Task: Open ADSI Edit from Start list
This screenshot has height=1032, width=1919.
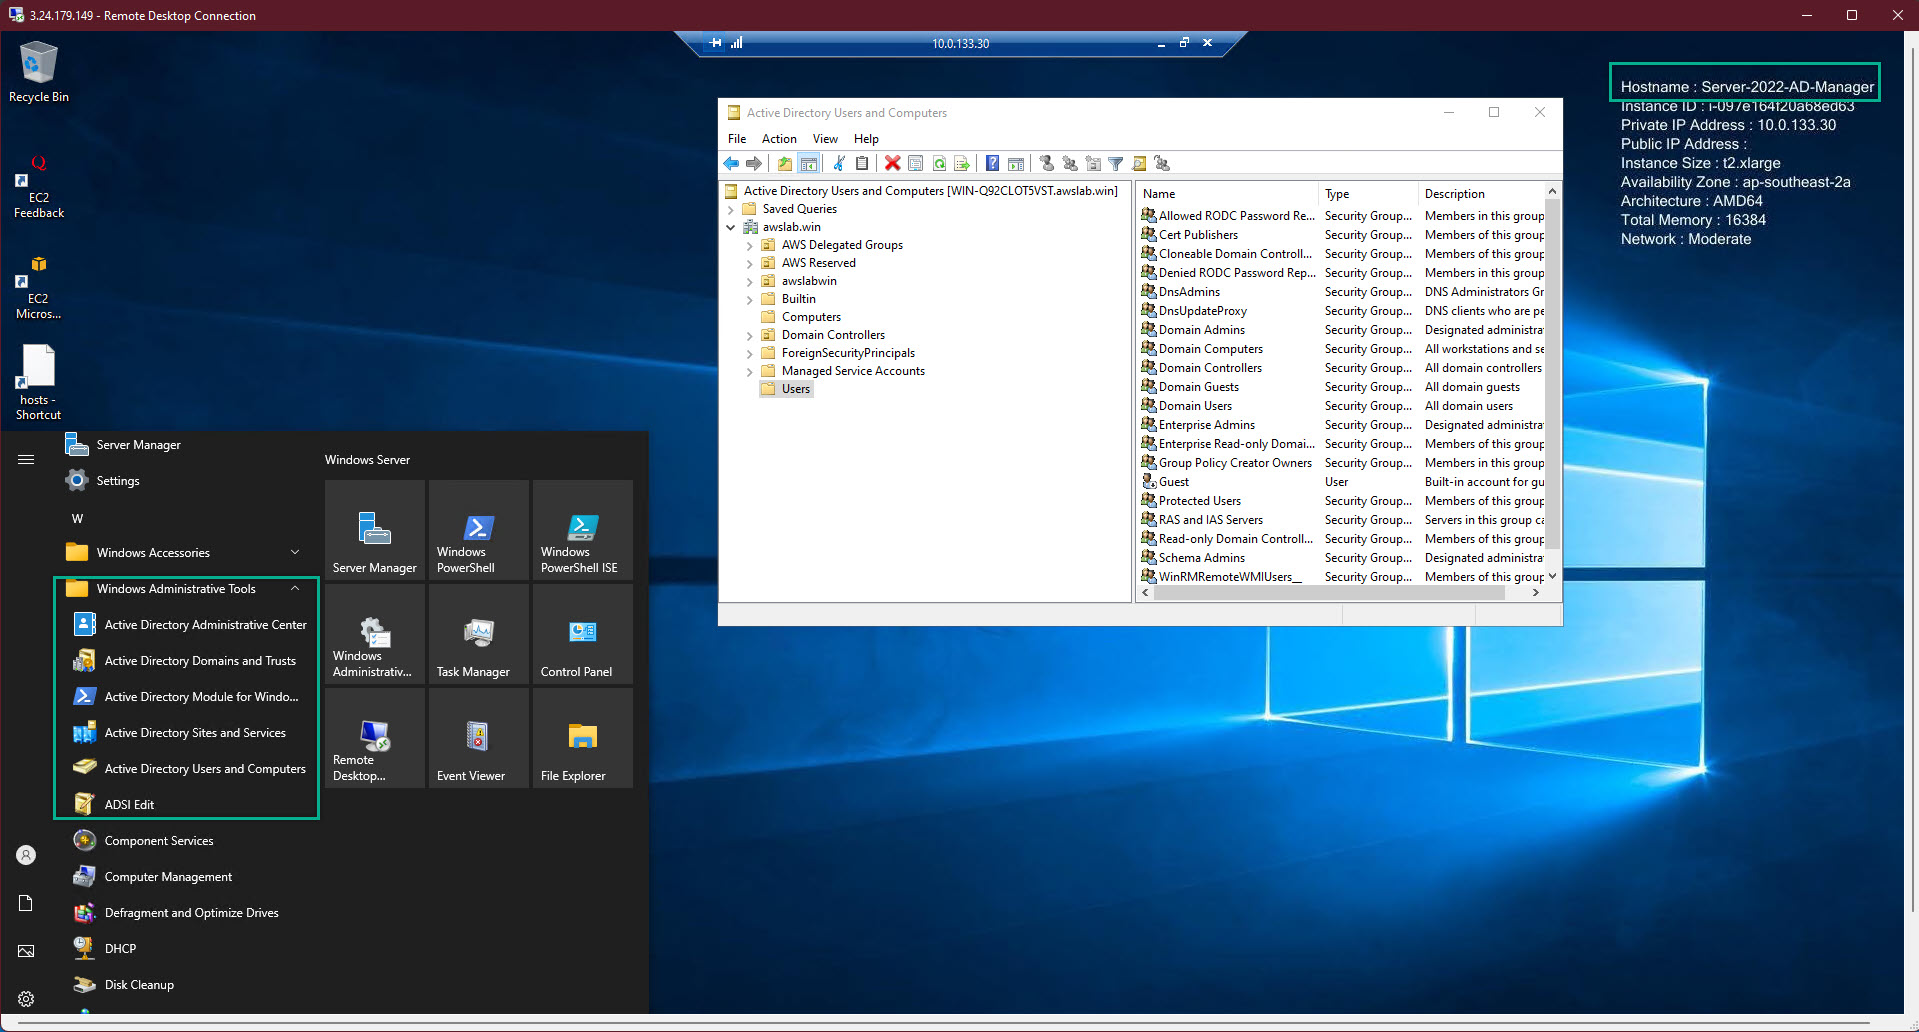Action: (188, 805)
